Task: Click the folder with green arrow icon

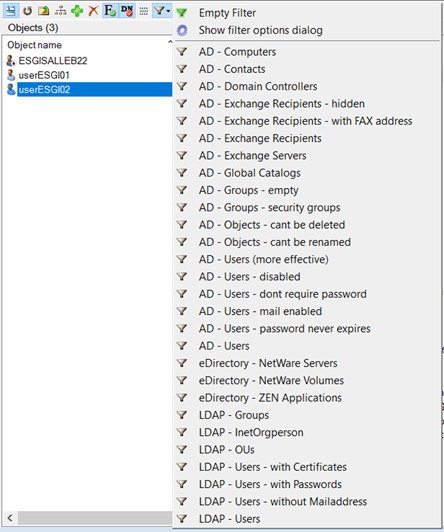Action: (x=43, y=11)
